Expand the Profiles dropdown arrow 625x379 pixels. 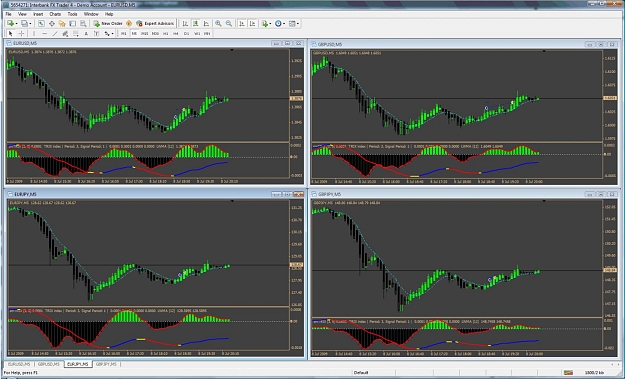pyautogui.click(x=29, y=24)
